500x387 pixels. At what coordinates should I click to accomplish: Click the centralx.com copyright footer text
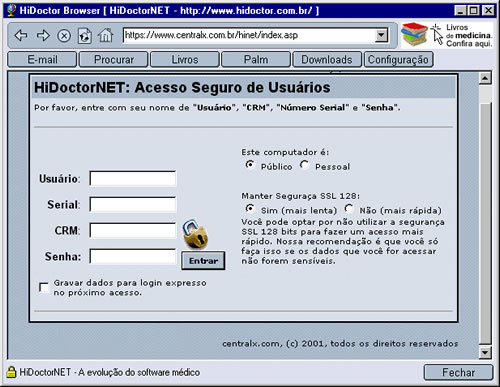pos(340,343)
